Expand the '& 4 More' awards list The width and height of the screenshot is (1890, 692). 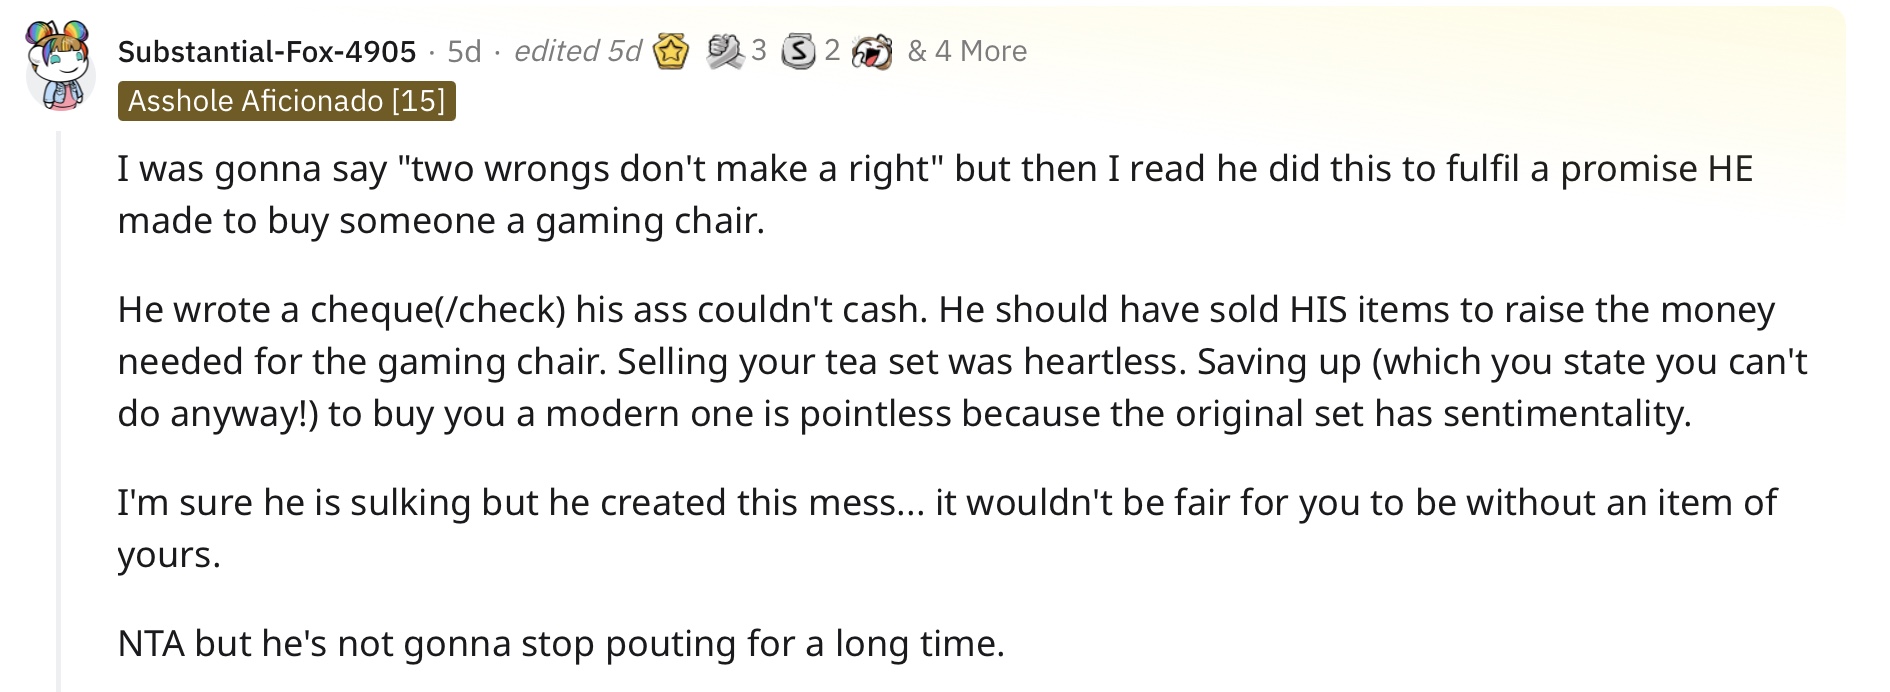[967, 51]
